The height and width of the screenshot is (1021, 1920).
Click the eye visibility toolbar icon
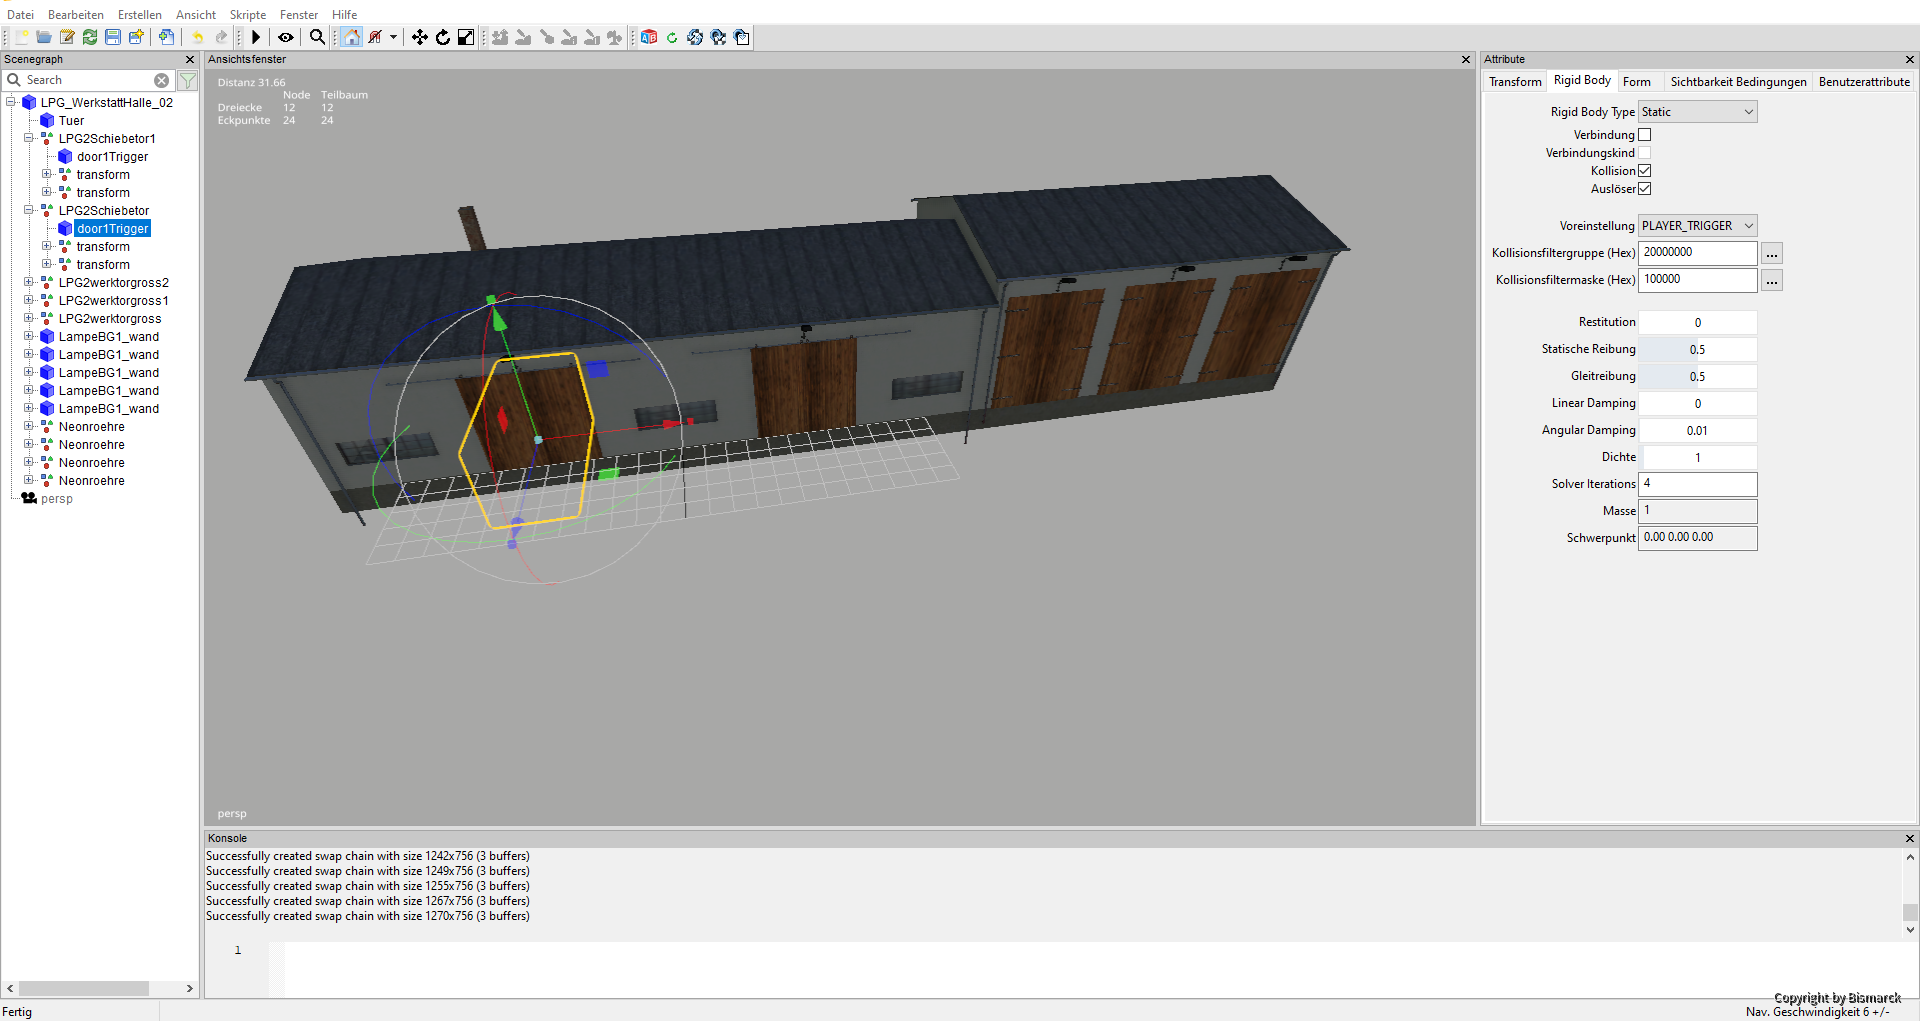point(286,37)
